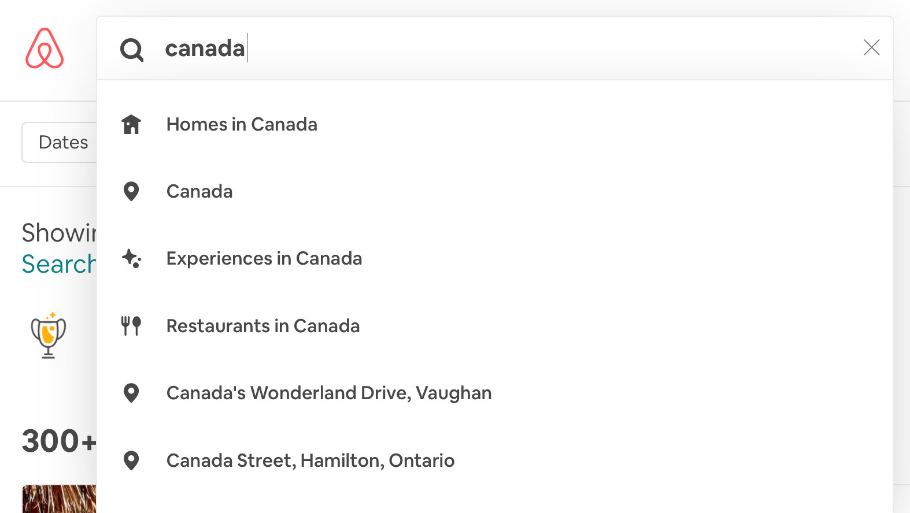Viewport: 910px width, 513px height.
Task: Click the teal Search link
Action: (59, 264)
